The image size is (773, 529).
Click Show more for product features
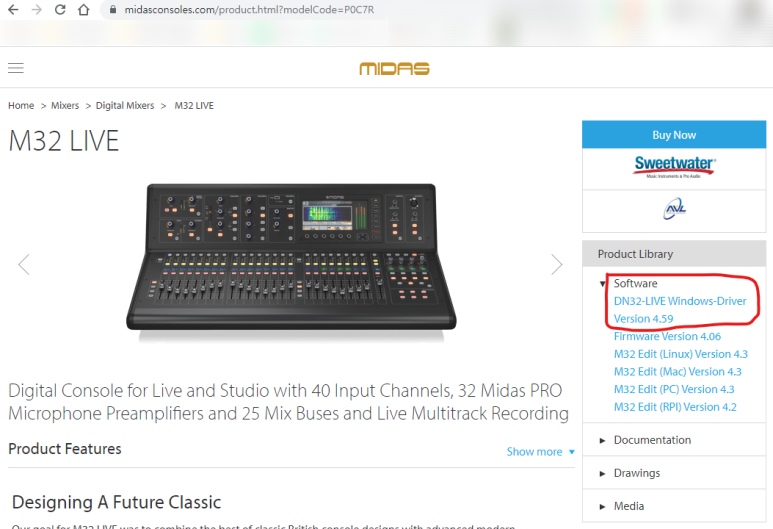pos(540,452)
